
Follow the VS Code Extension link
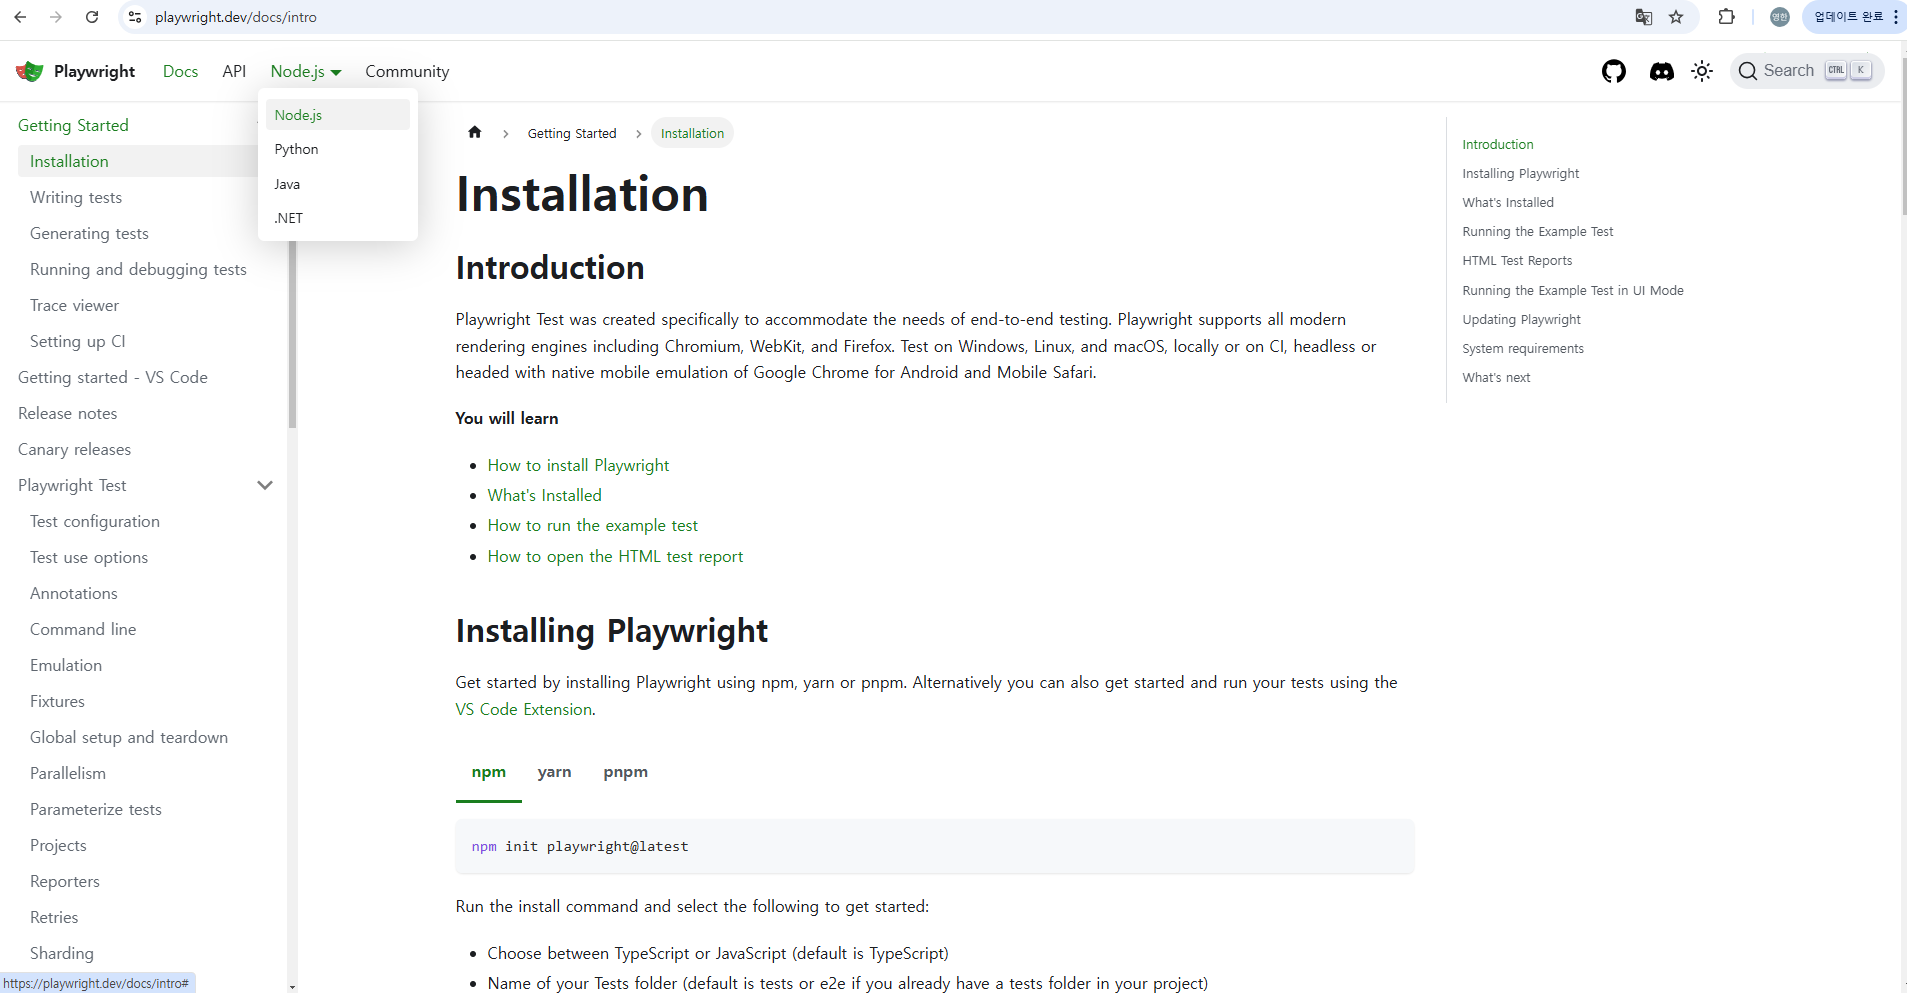524,709
